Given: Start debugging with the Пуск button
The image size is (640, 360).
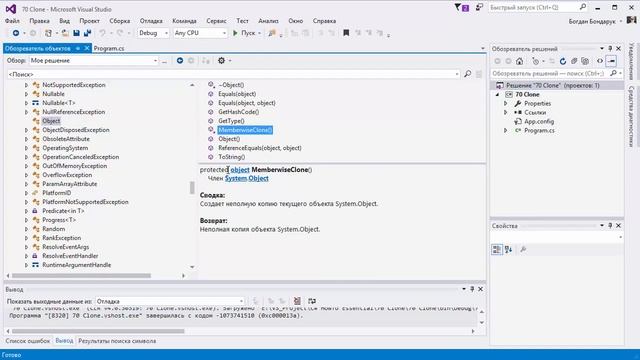Looking at the screenshot, I should 244,33.
